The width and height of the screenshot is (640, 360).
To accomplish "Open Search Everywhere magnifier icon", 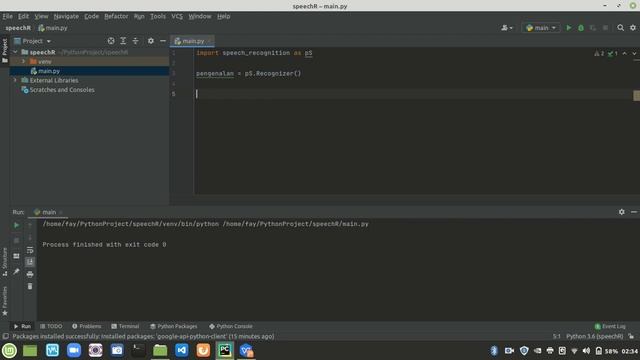I will (620, 28).
